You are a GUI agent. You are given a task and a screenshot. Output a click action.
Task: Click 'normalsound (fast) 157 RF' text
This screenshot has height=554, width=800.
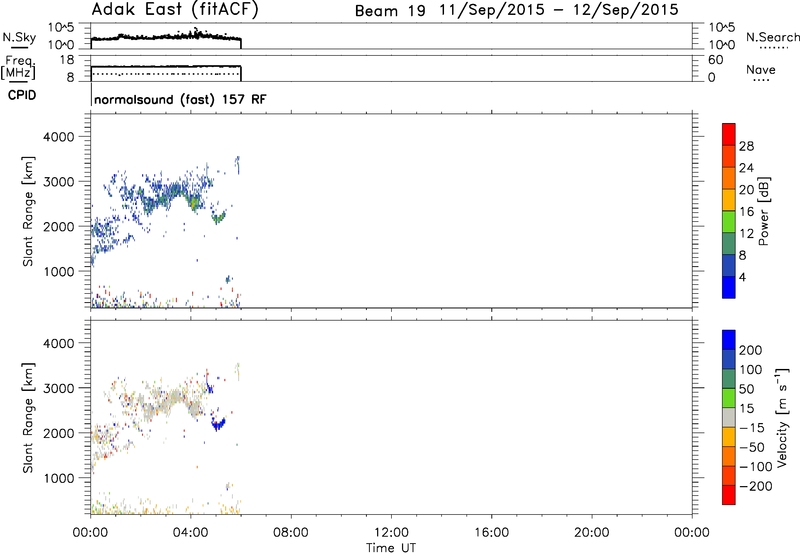tap(180, 99)
